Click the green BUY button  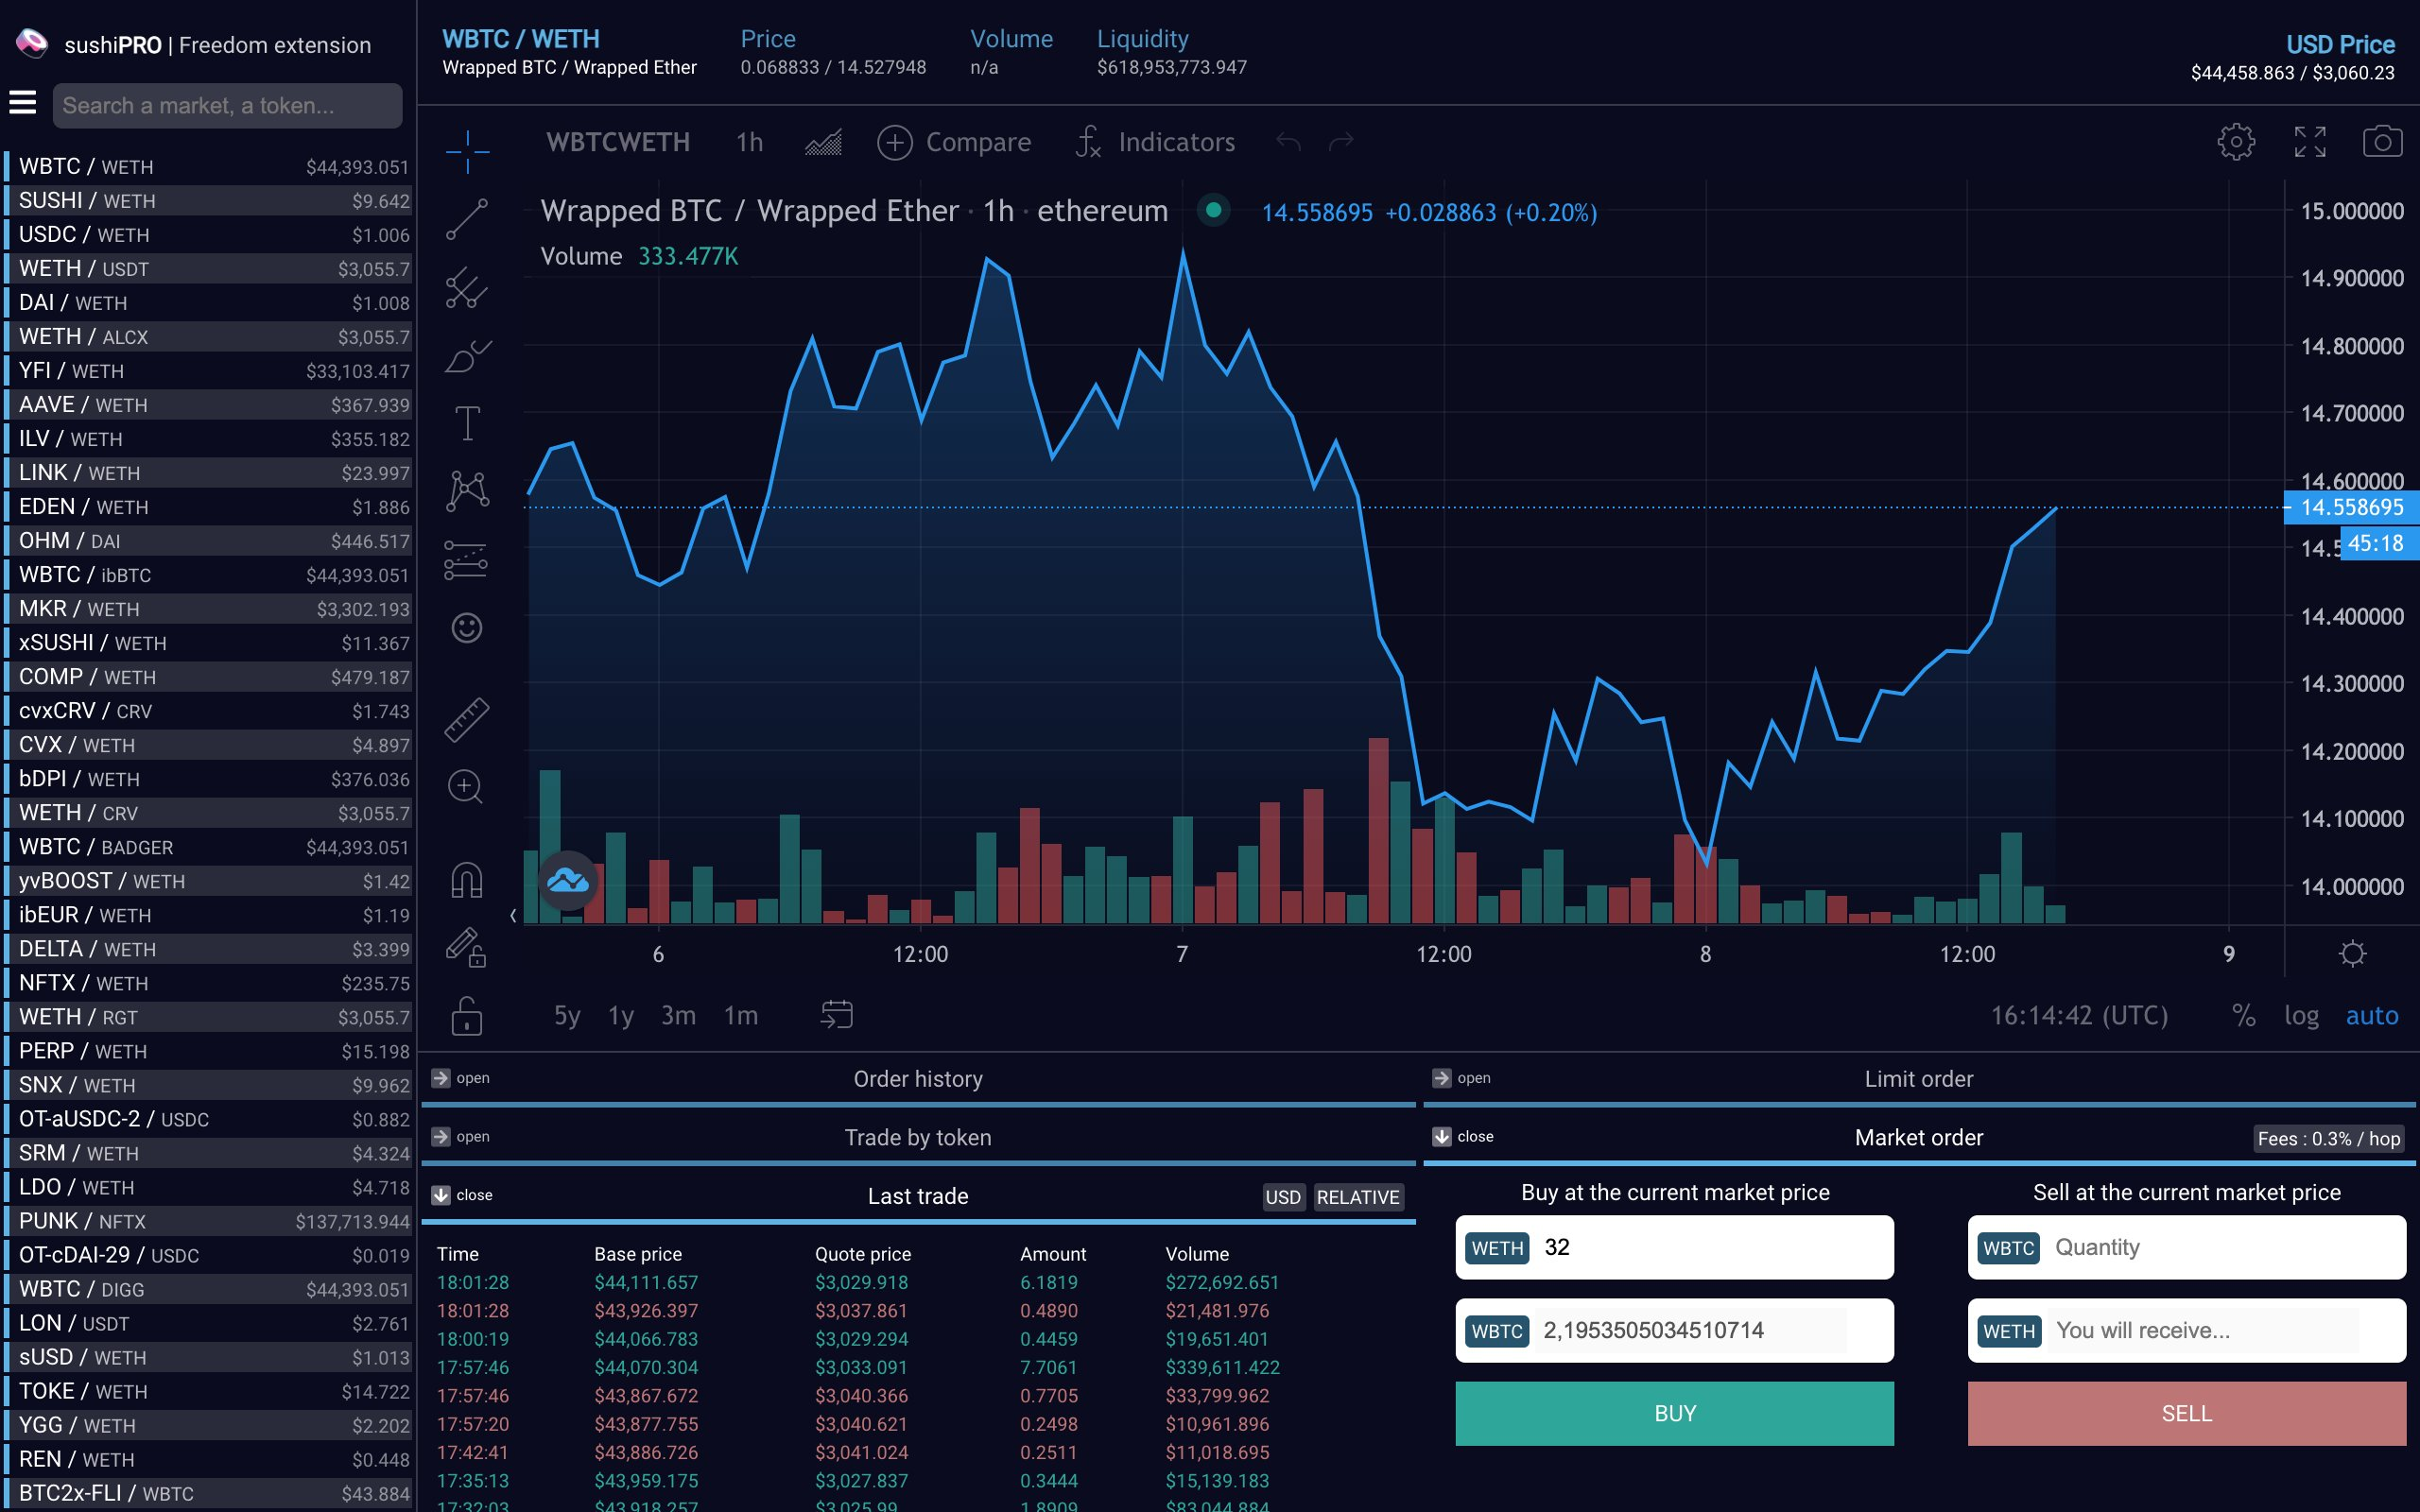1674,1413
